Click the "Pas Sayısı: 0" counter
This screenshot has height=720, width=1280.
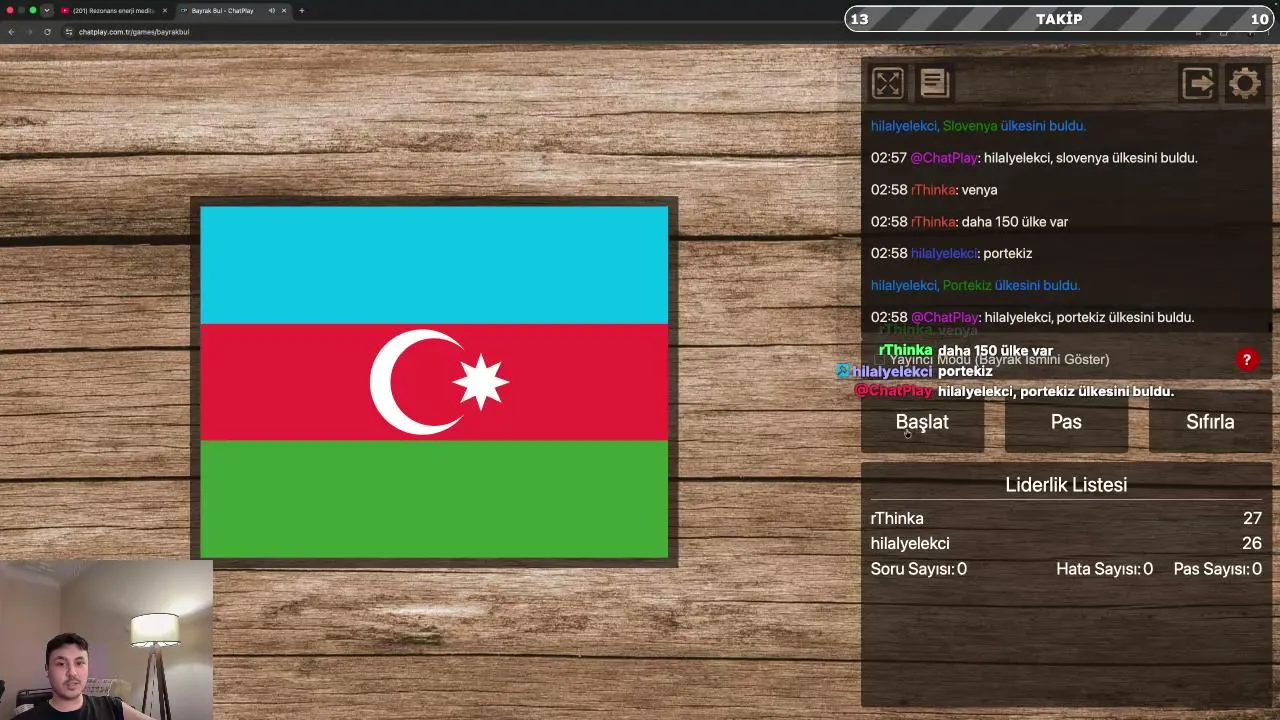(1217, 569)
